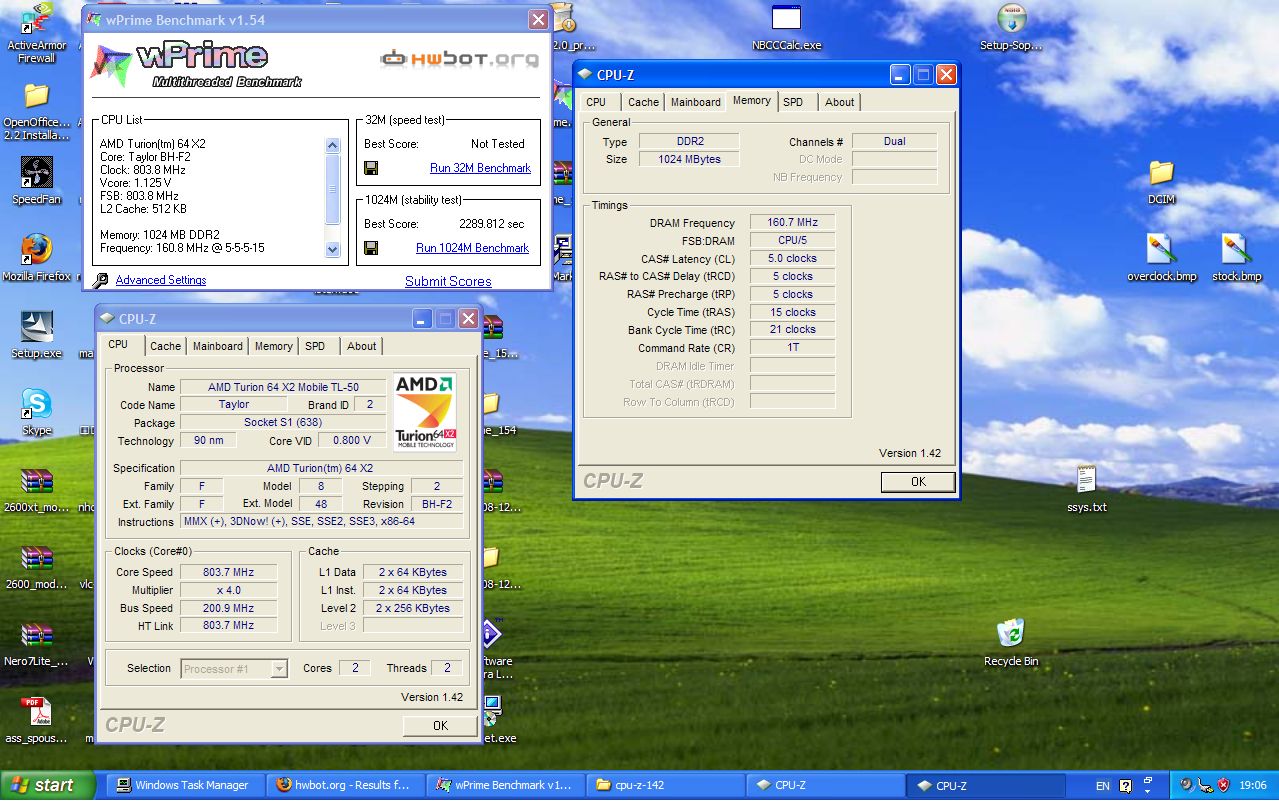Click the floppy save icon for 1024M test

(371, 248)
